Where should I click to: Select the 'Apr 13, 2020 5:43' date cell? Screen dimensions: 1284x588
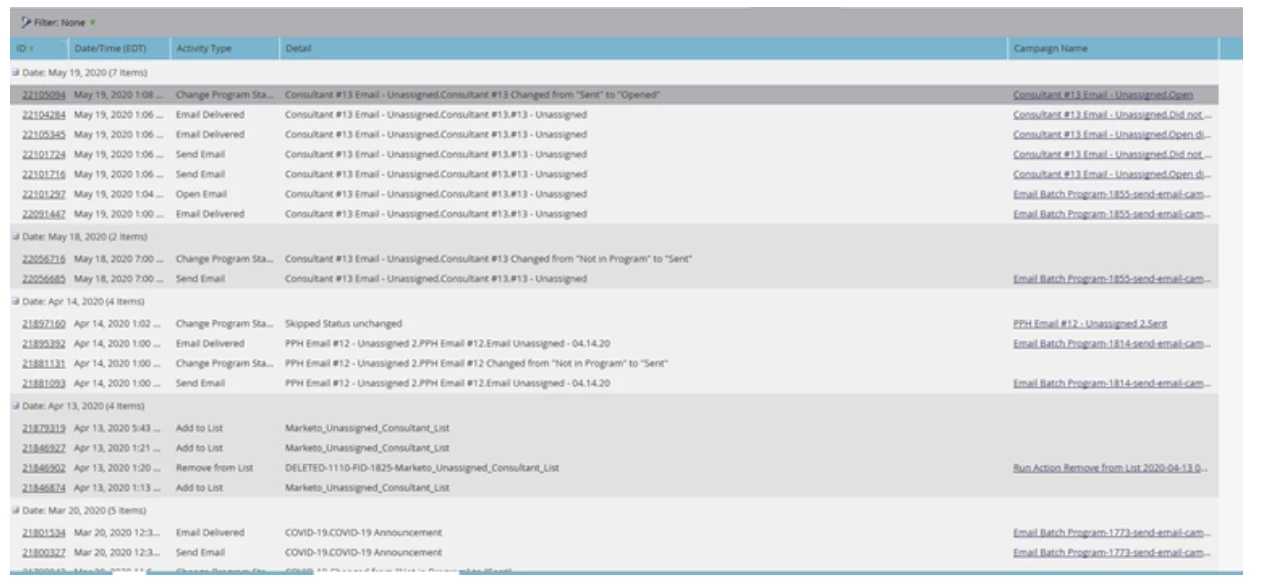116,428
